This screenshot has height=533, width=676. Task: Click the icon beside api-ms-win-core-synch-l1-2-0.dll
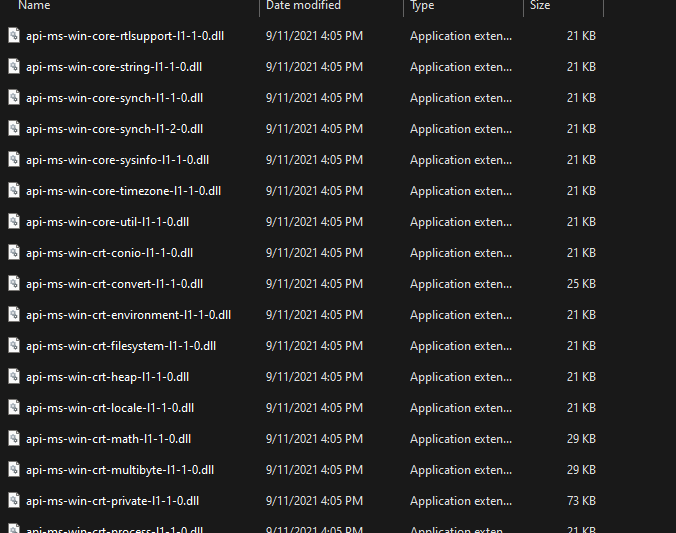tap(14, 129)
